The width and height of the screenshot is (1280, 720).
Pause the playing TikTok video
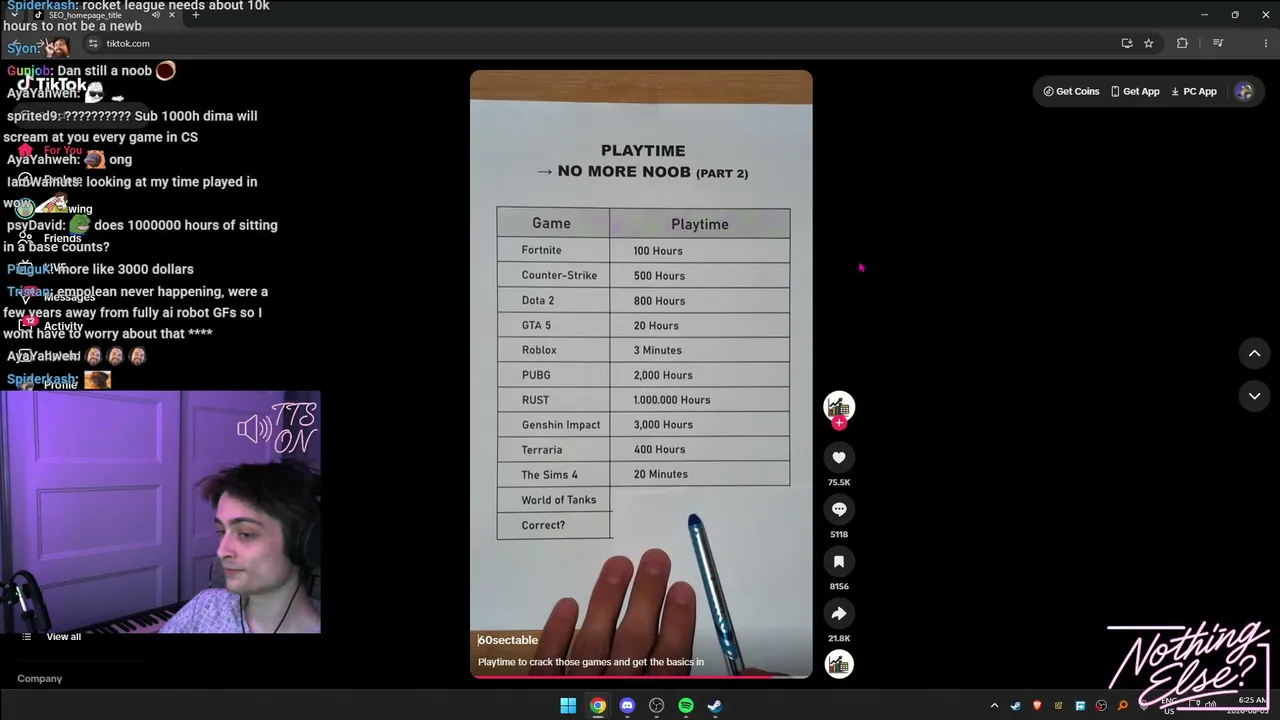641,375
